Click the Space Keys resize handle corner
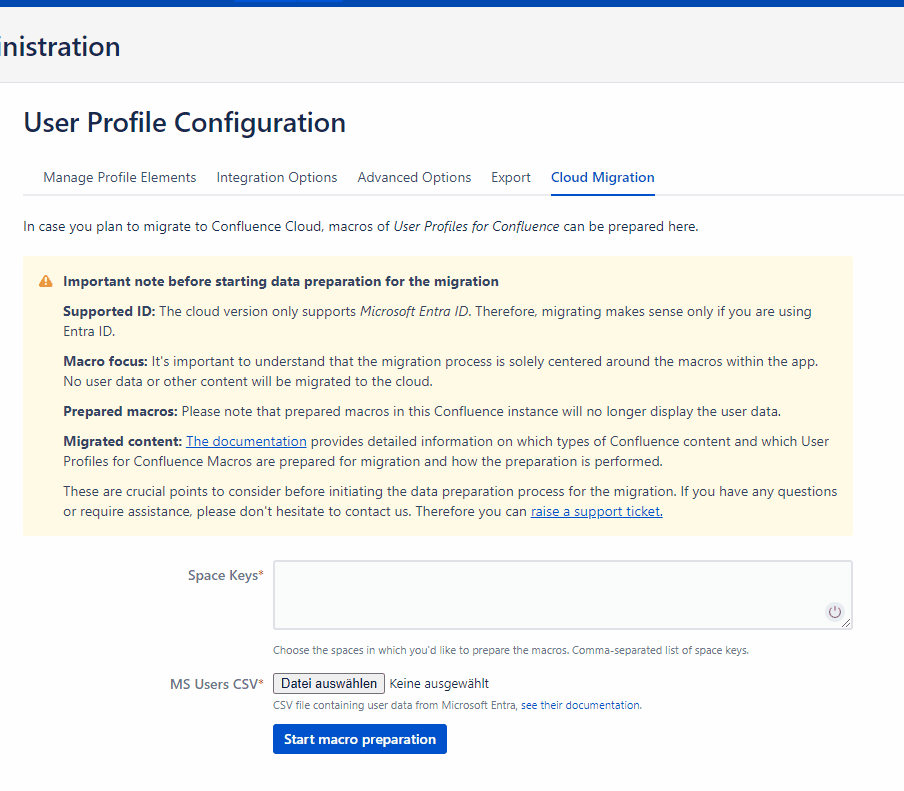 846,623
